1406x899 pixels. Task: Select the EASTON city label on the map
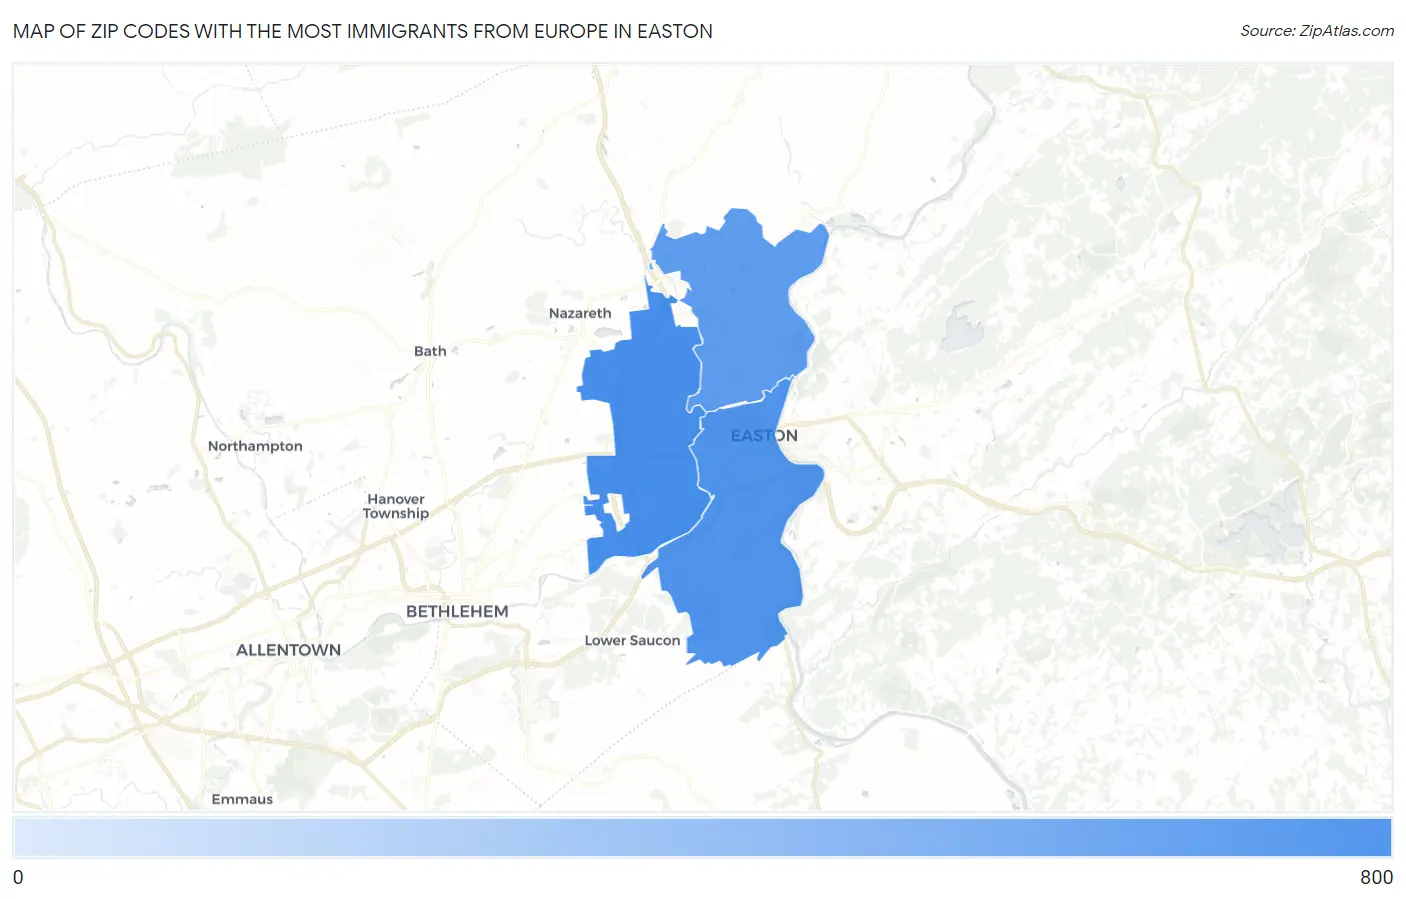pos(764,436)
